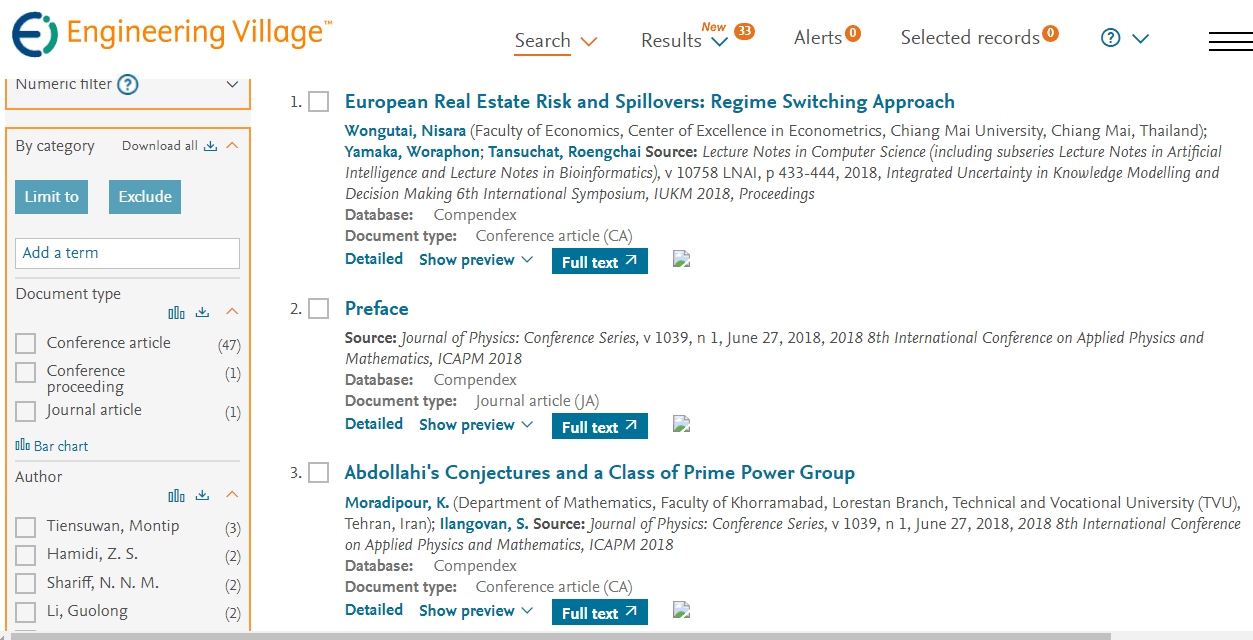Check the Journal article filter
This screenshot has height=640, width=1253.
(x=26, y=411)
